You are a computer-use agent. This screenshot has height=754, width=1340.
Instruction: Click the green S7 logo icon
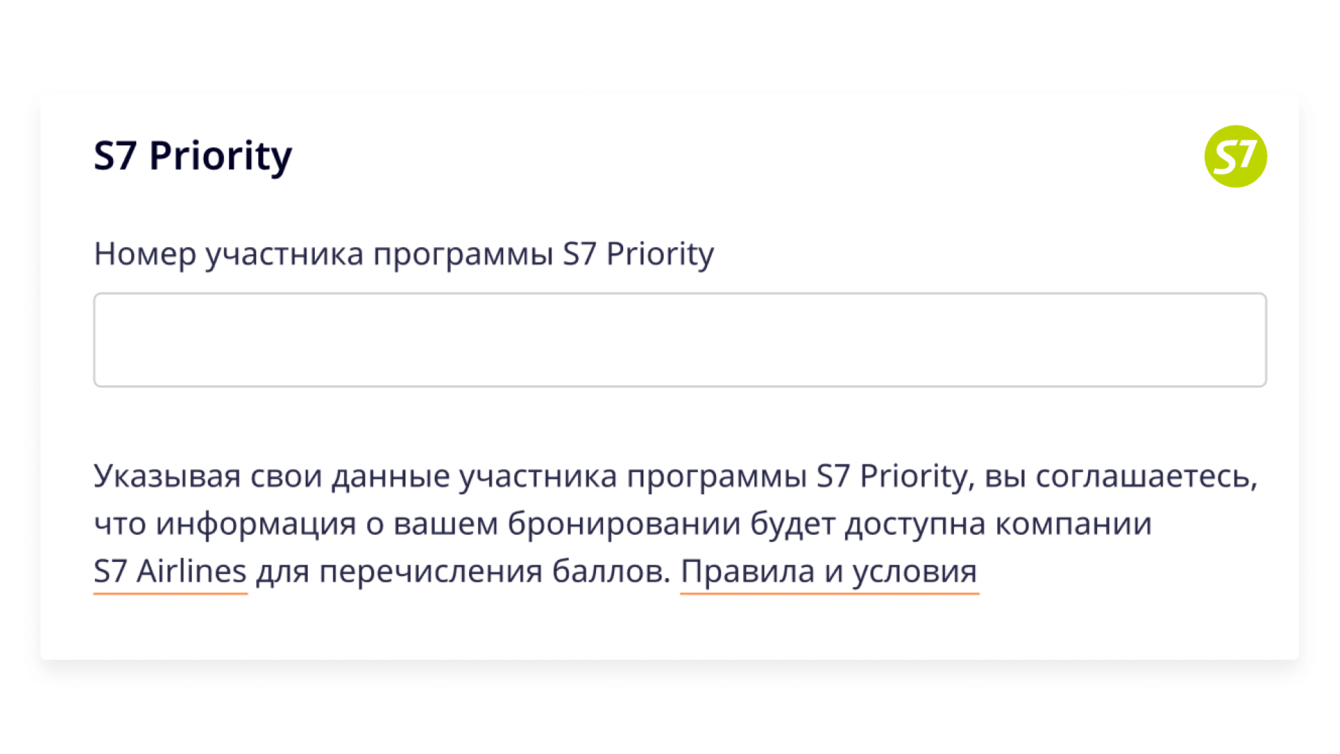1235,157
